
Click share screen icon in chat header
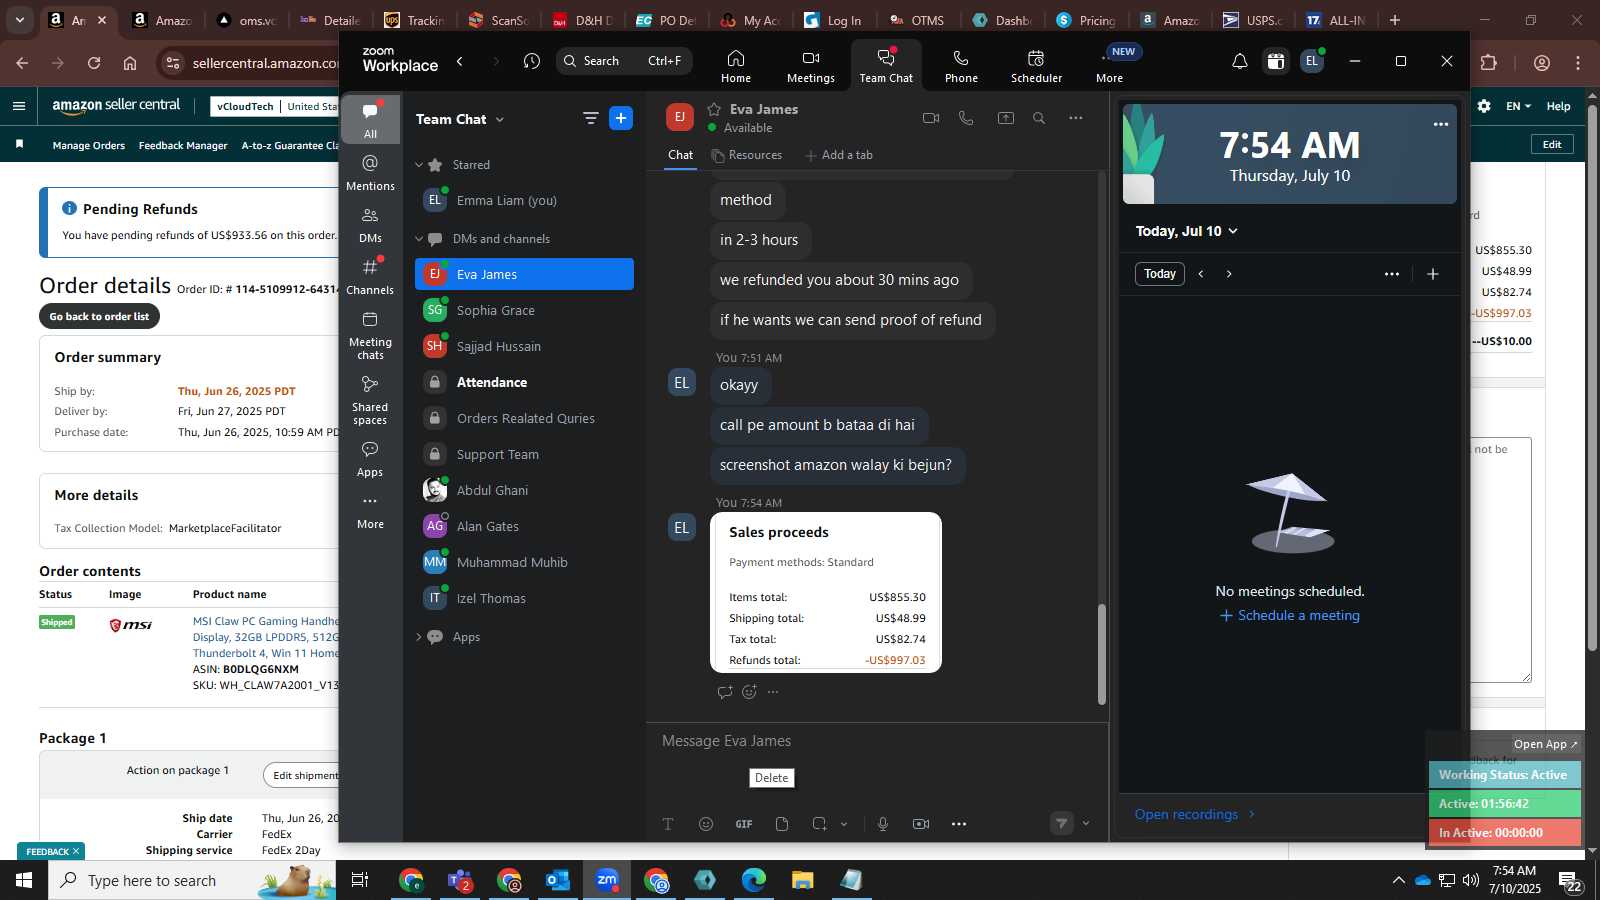[x=1005, y=118]
